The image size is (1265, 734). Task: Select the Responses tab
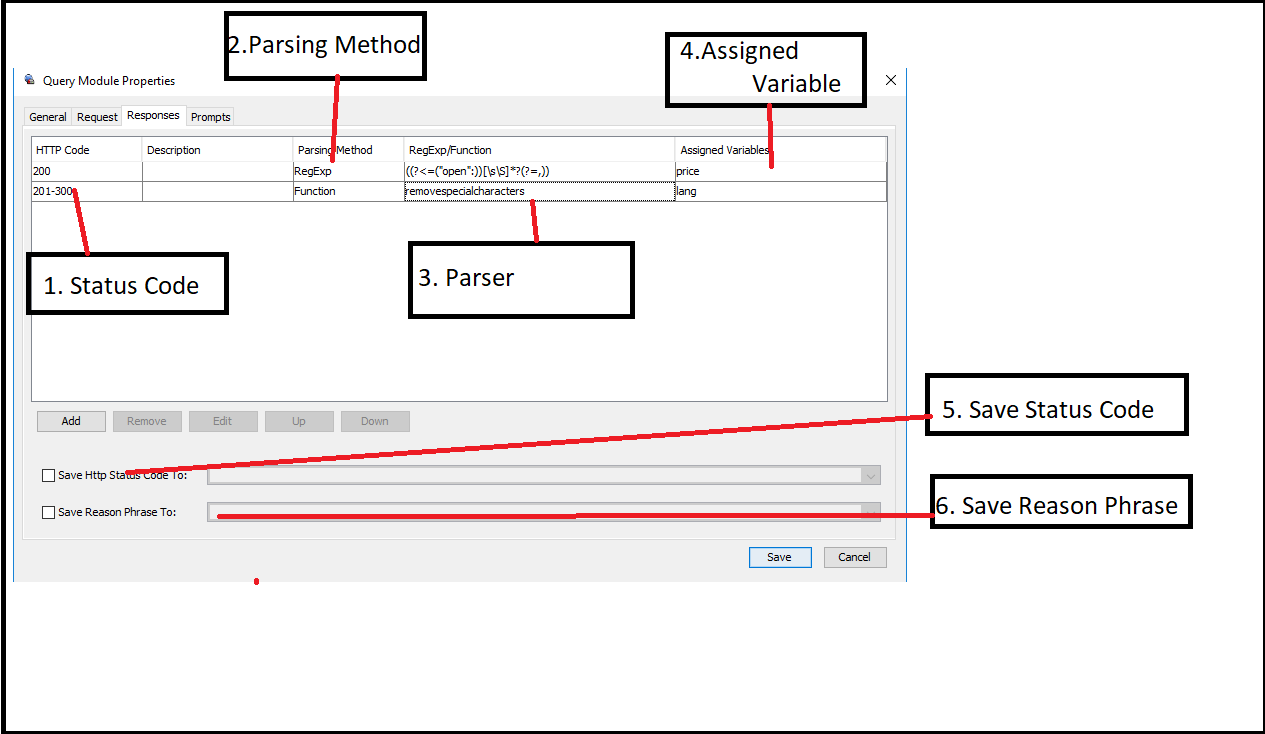click(x=153, y=115)
